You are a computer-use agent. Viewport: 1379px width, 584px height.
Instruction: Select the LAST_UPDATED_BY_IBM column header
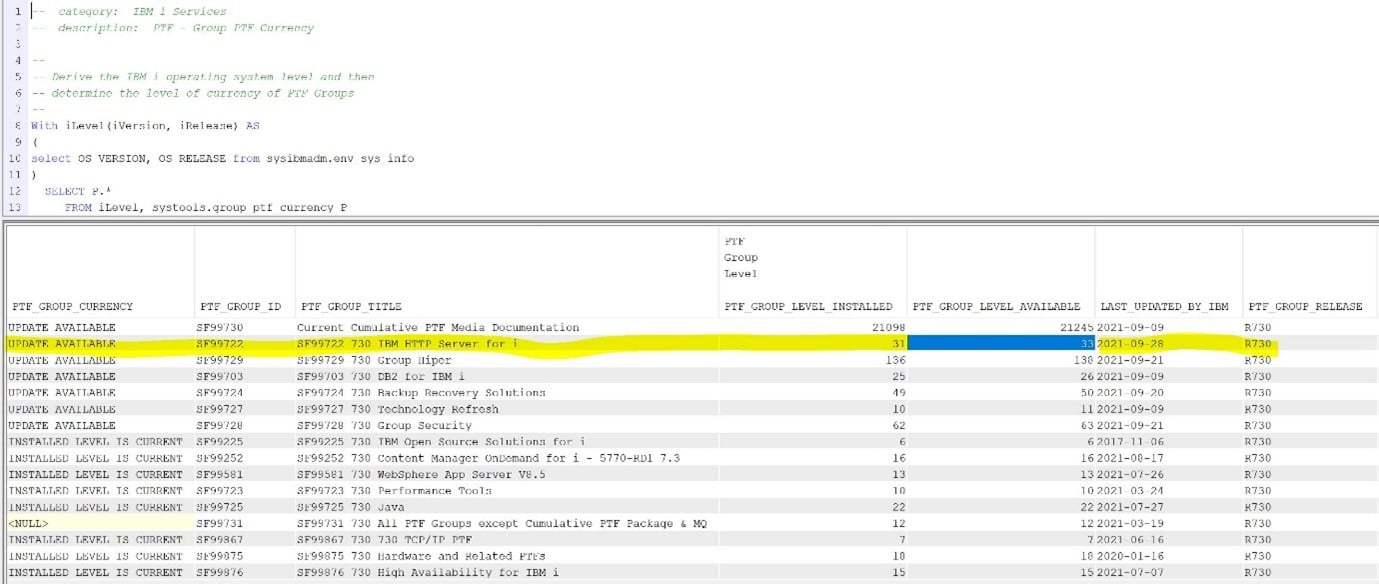coord(1164,306)
